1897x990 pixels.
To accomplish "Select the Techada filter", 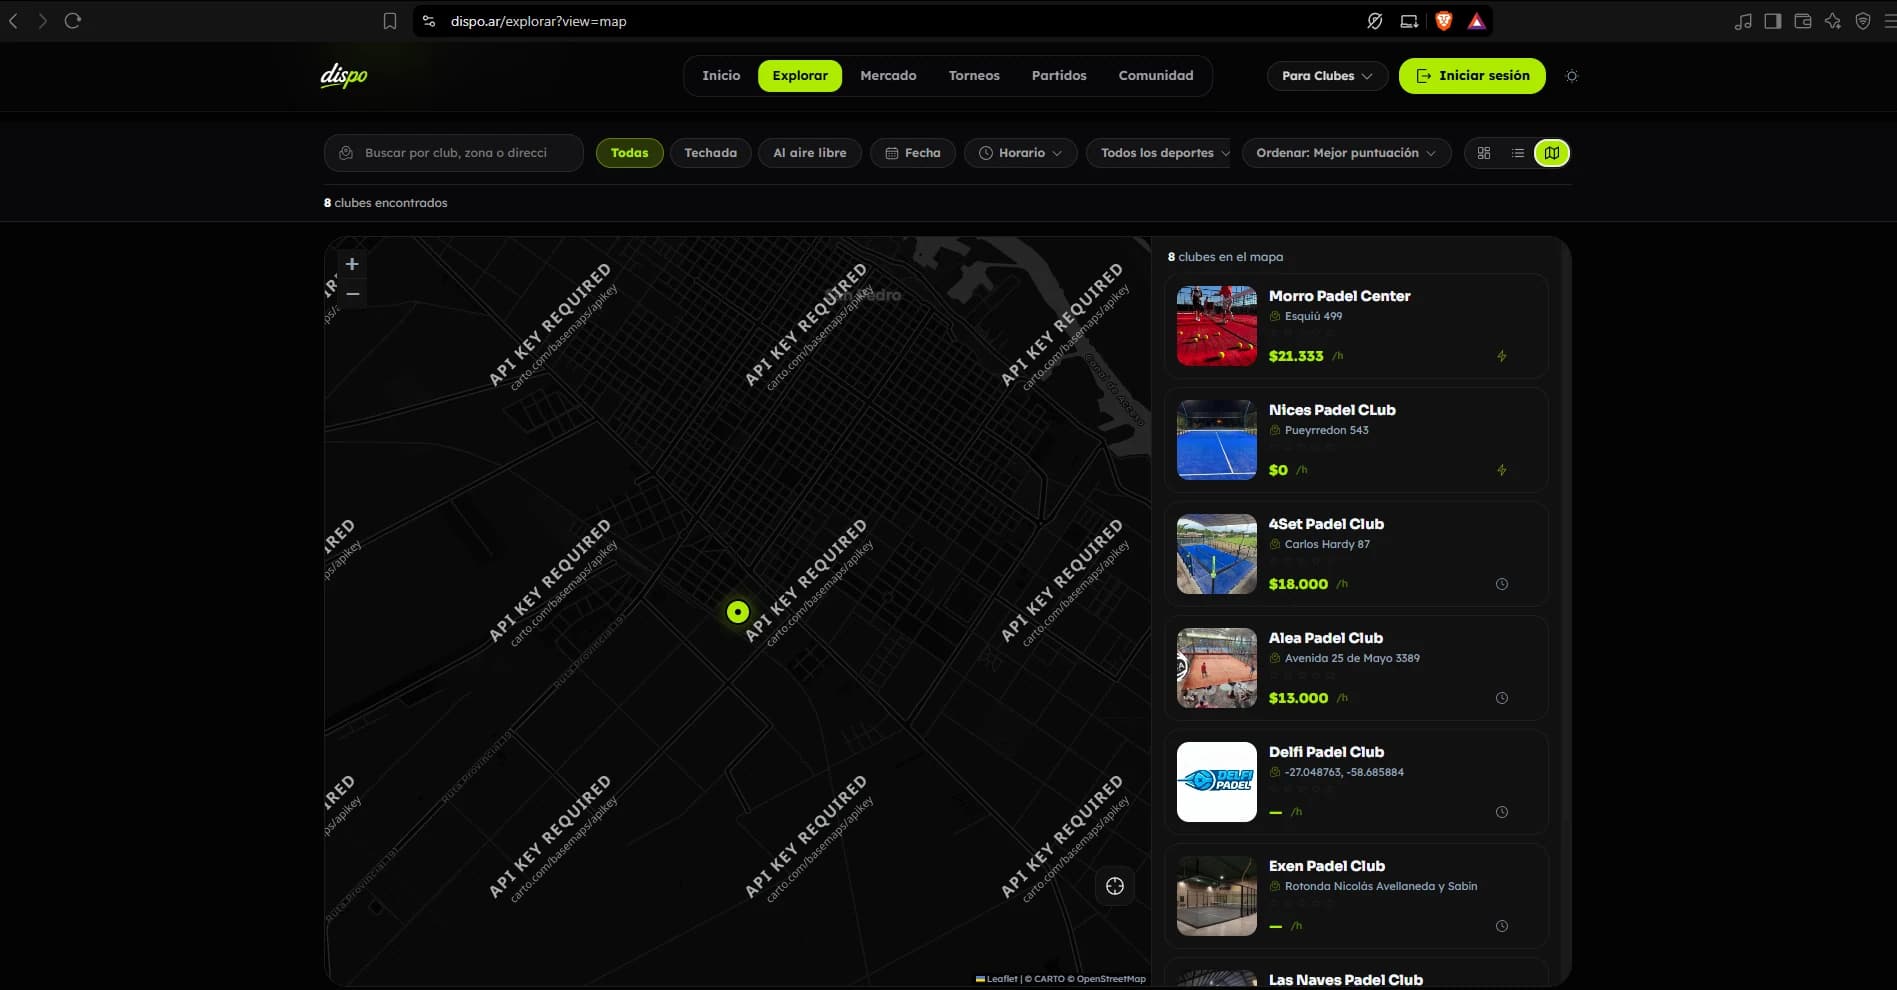I will (x=711, y=153).
